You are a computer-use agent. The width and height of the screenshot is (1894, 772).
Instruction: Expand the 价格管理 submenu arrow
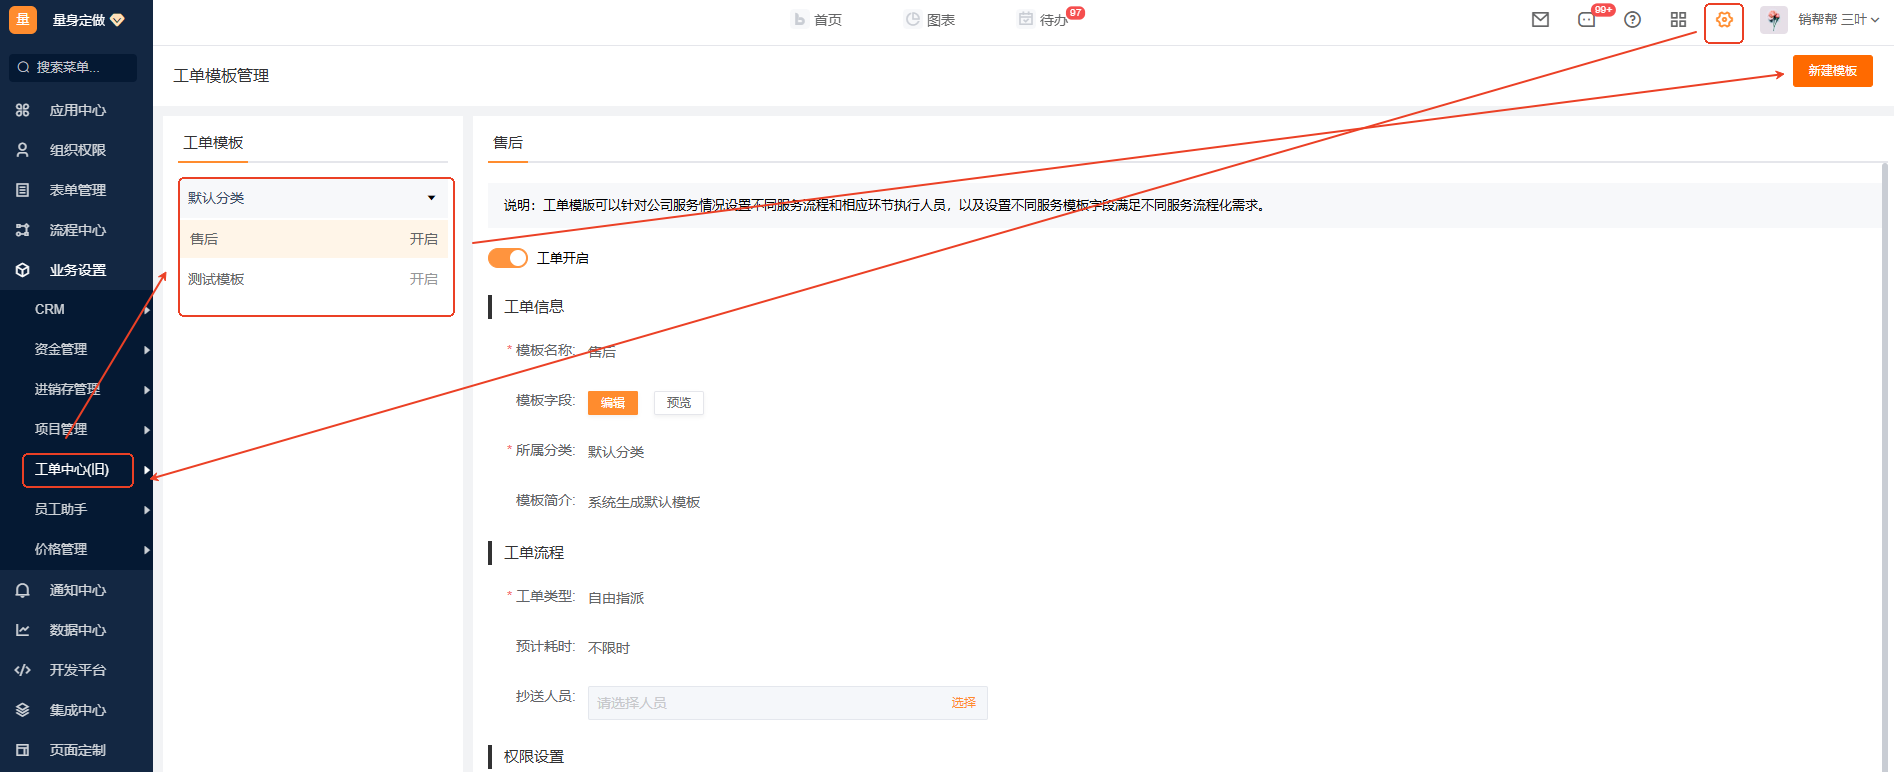tap(146, 550)
